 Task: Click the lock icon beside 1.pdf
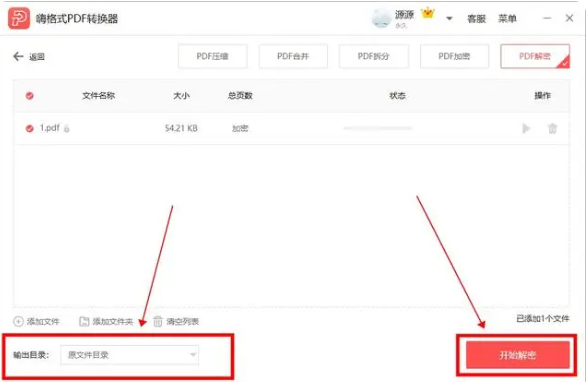point(67,129)
